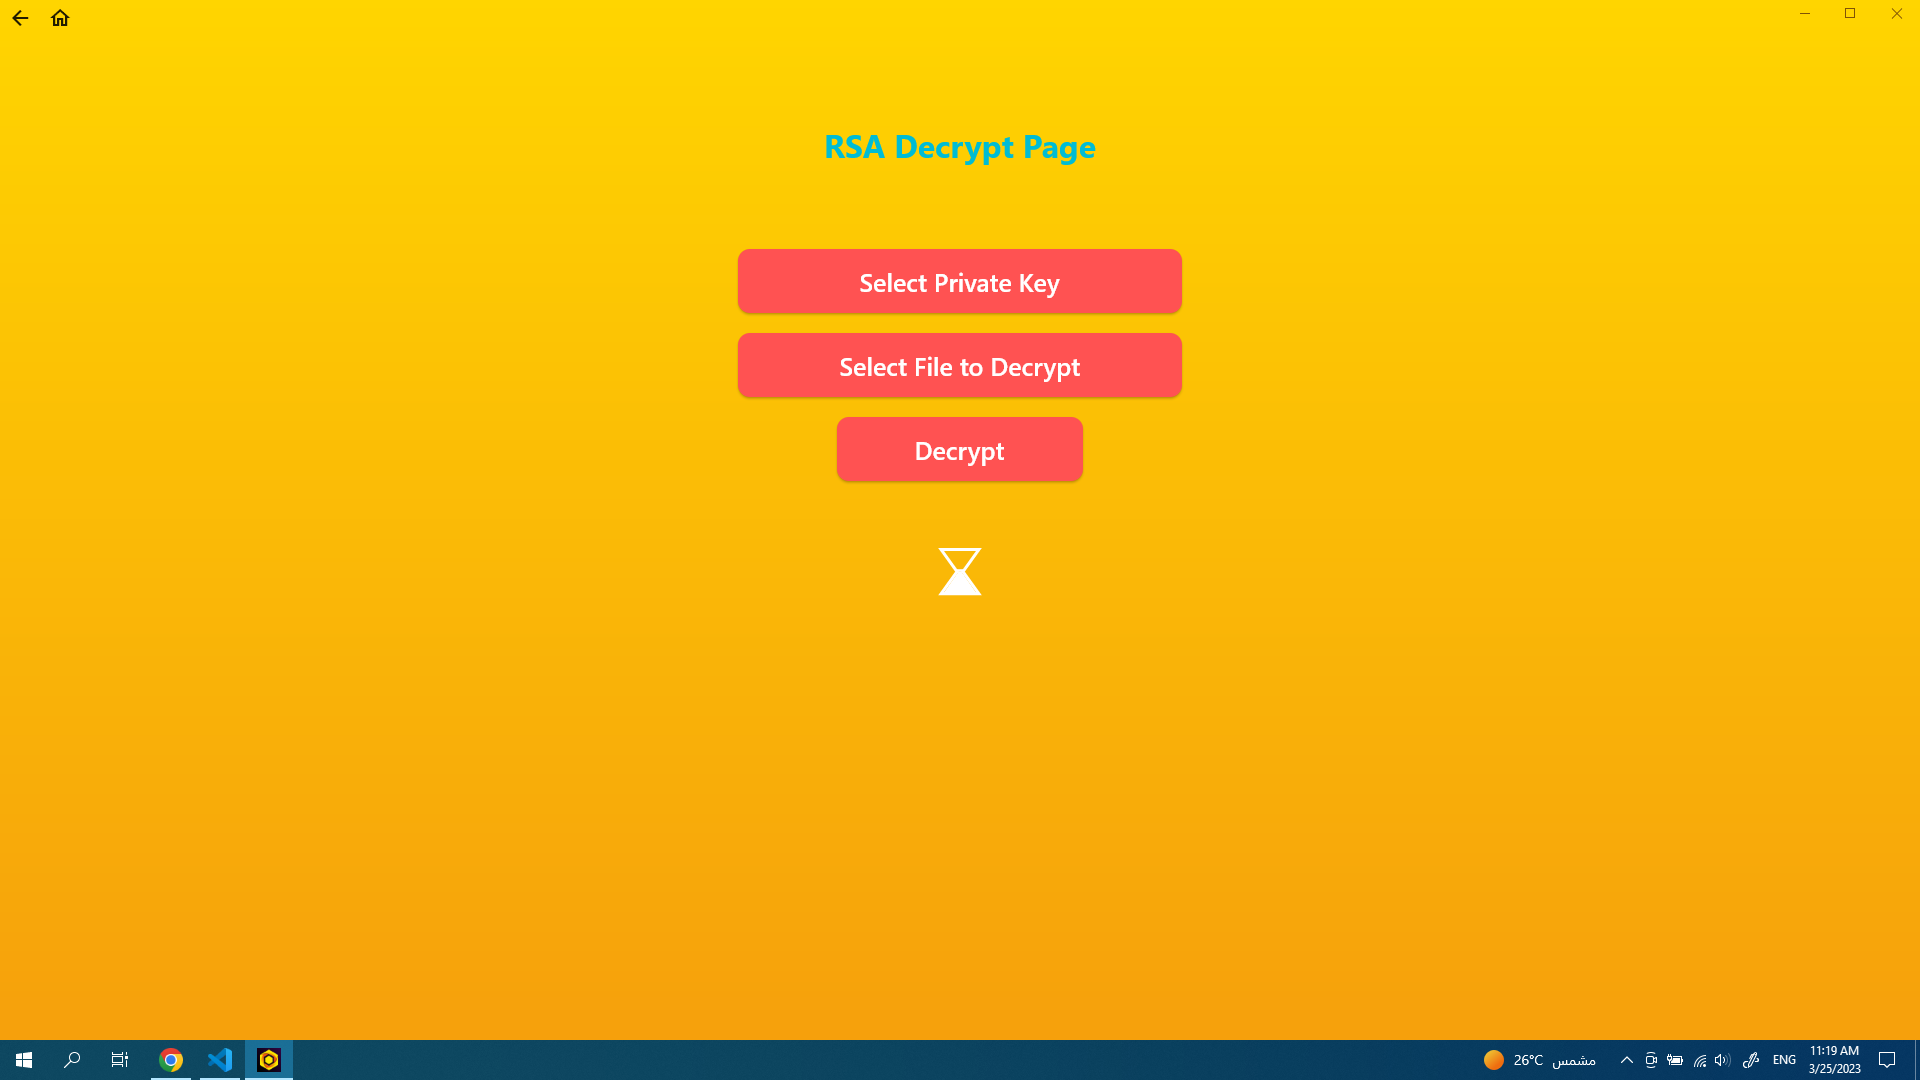Expand the system tray hidden icons
This screenshot has width=1920, height=1080.
1626,1059
